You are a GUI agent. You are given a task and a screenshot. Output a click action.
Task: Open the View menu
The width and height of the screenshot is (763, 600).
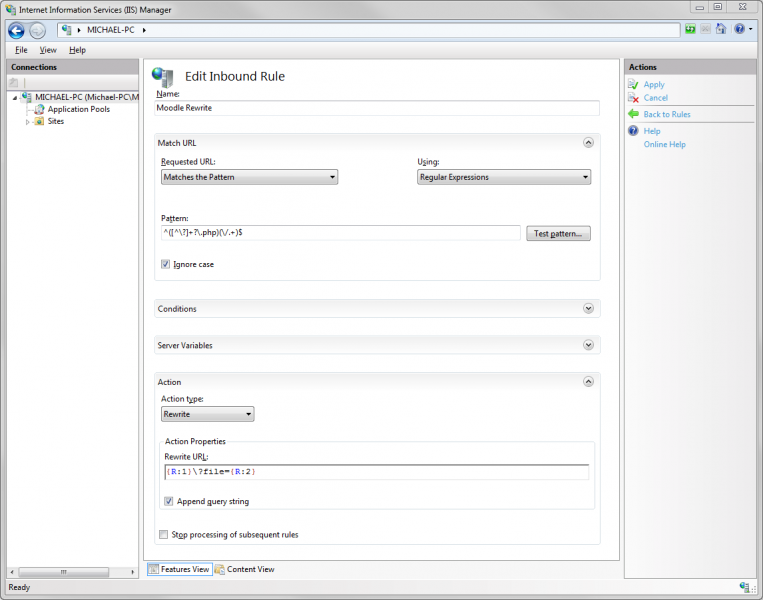(x=48, y=50)
